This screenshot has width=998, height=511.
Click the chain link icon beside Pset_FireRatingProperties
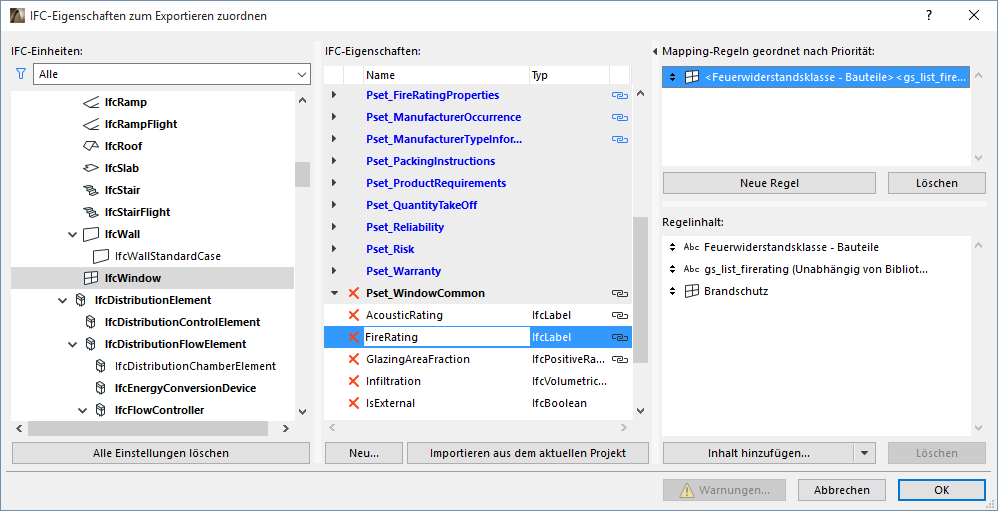(619, 96)
